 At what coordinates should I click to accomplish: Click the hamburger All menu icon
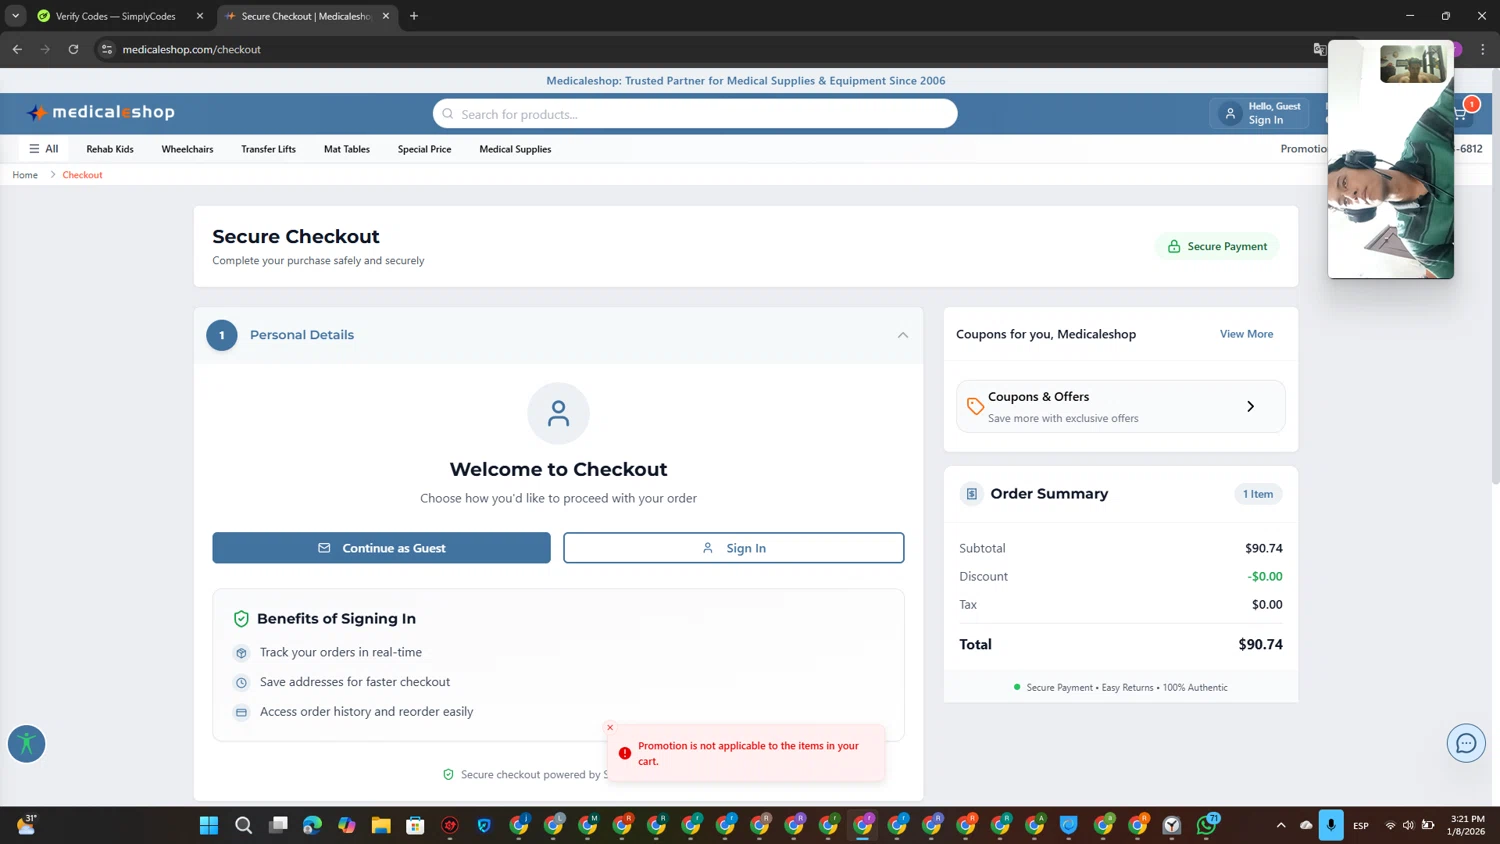point(34,149)
